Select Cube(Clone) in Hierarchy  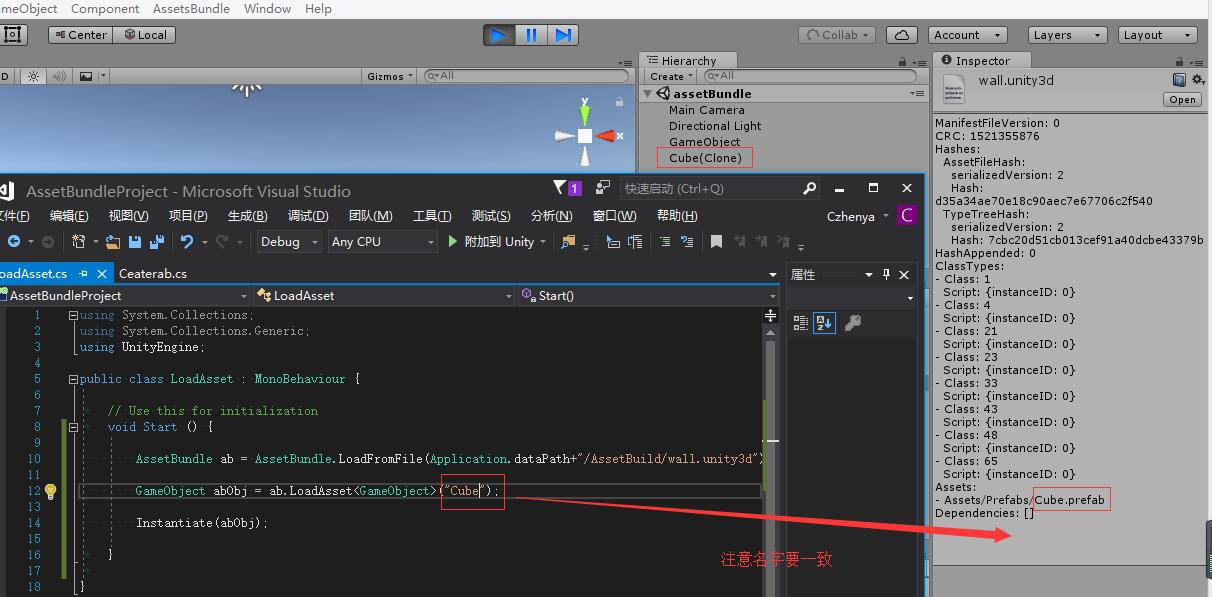705,158
